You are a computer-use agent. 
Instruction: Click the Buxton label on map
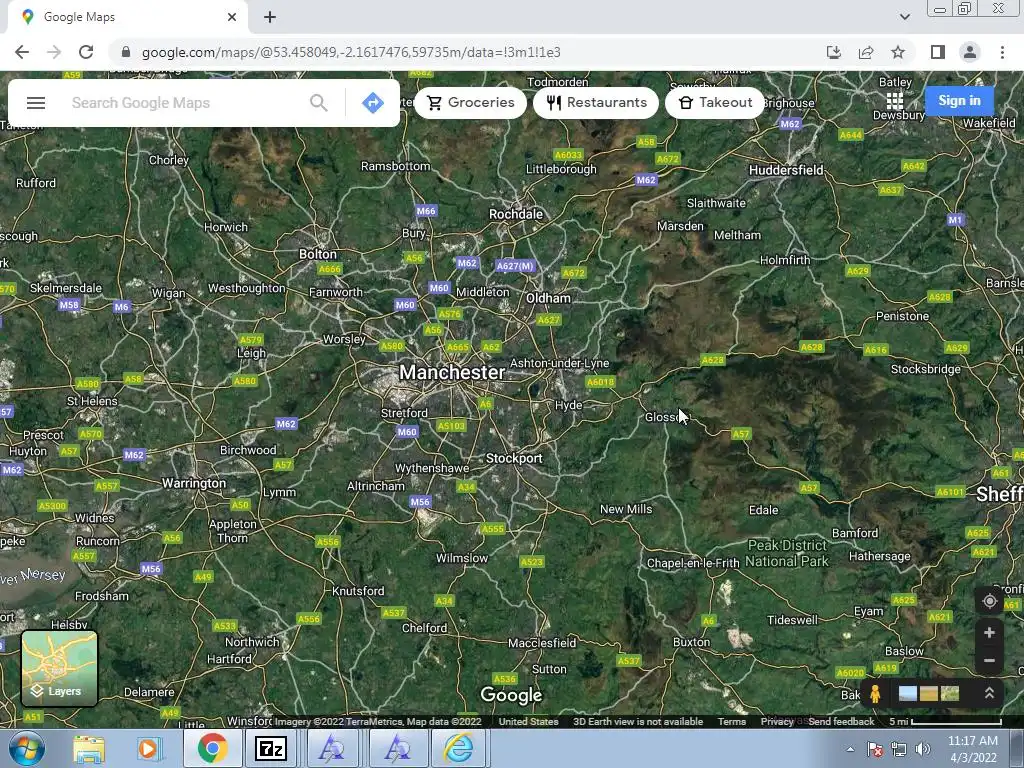pos(692,642)
